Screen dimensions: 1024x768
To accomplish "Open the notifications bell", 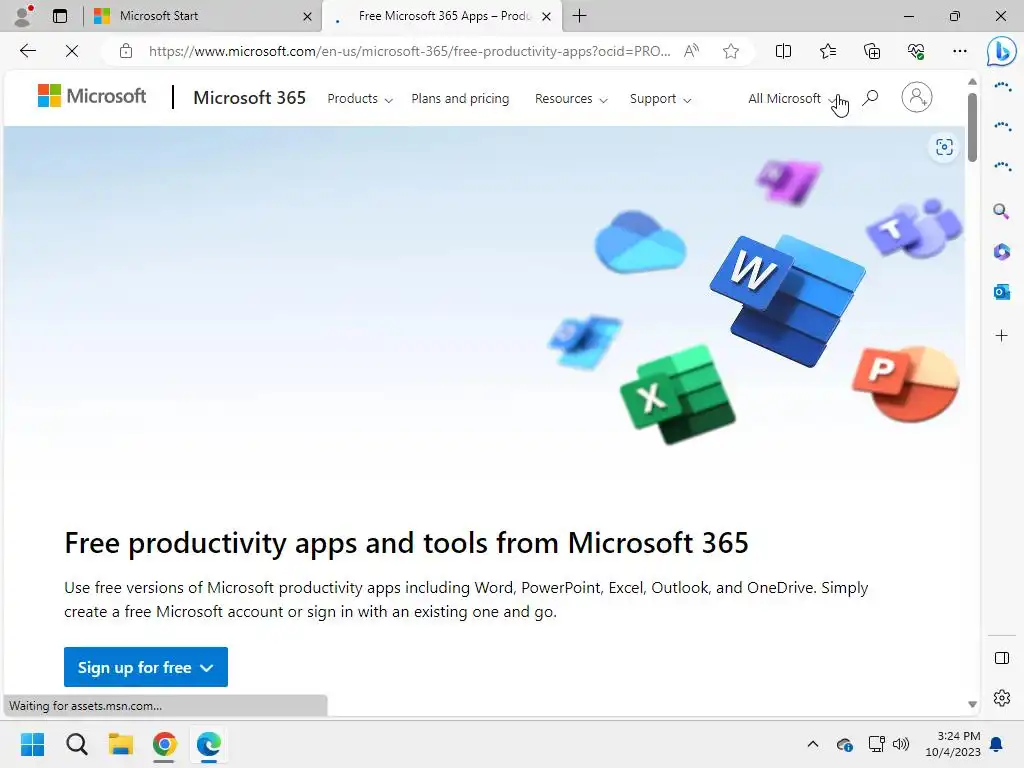I will (x=997, y=744).
